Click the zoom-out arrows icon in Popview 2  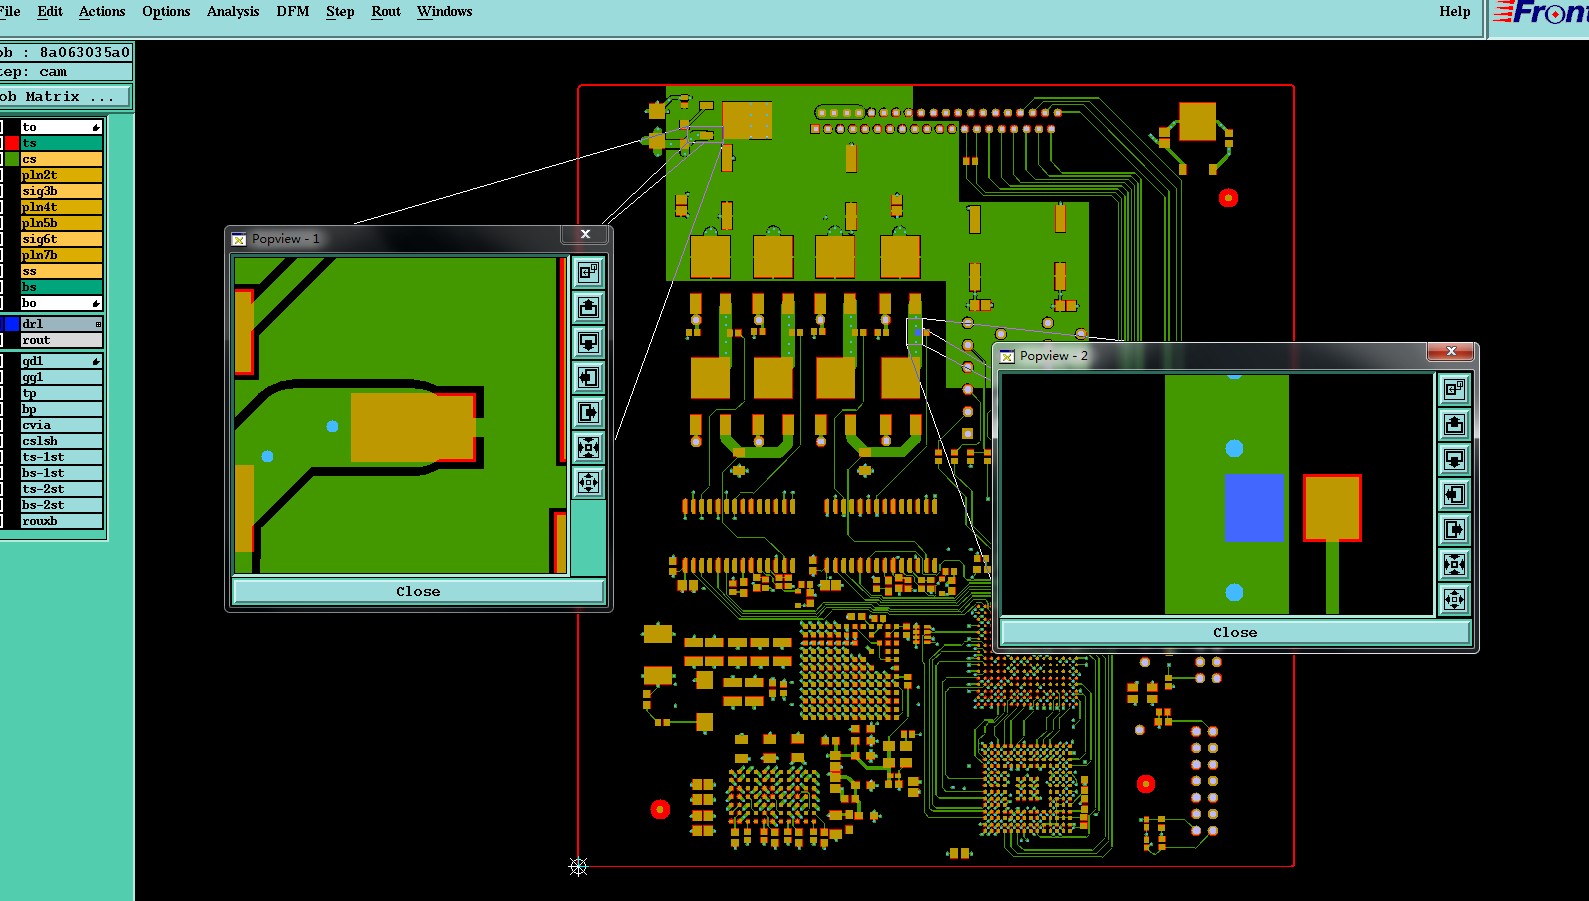(x=1454, y=599)
